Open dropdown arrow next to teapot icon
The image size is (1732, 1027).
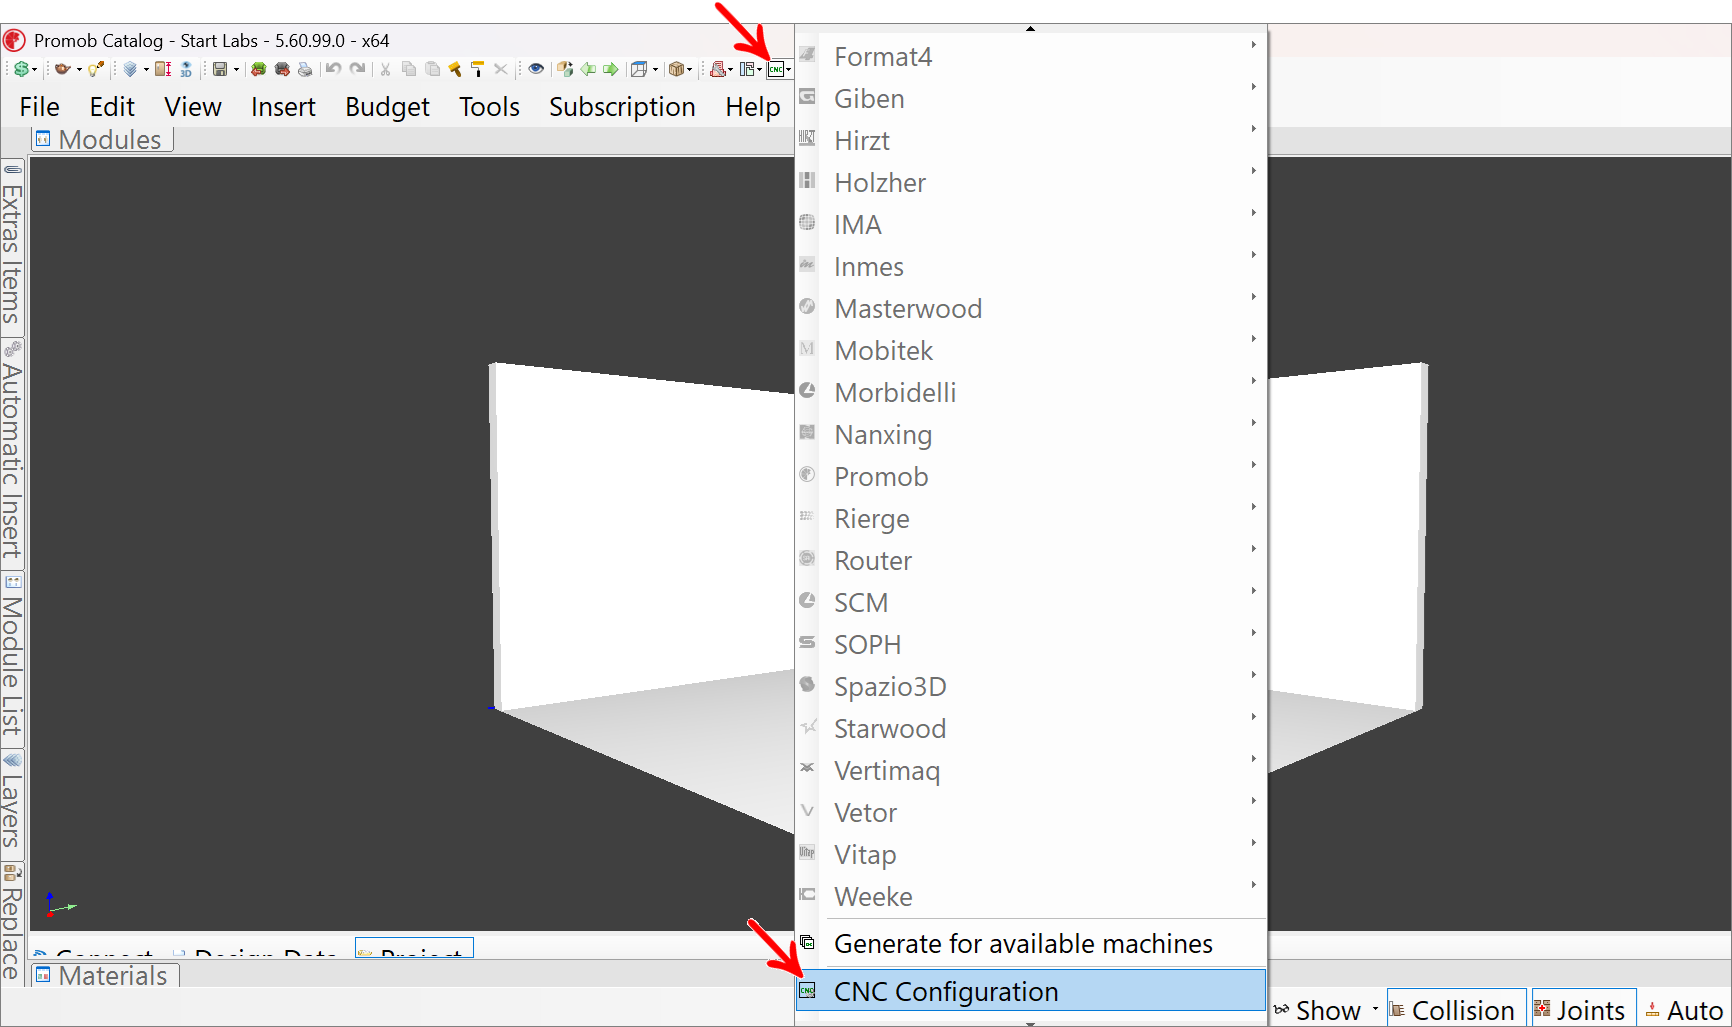tap(79, 69)
